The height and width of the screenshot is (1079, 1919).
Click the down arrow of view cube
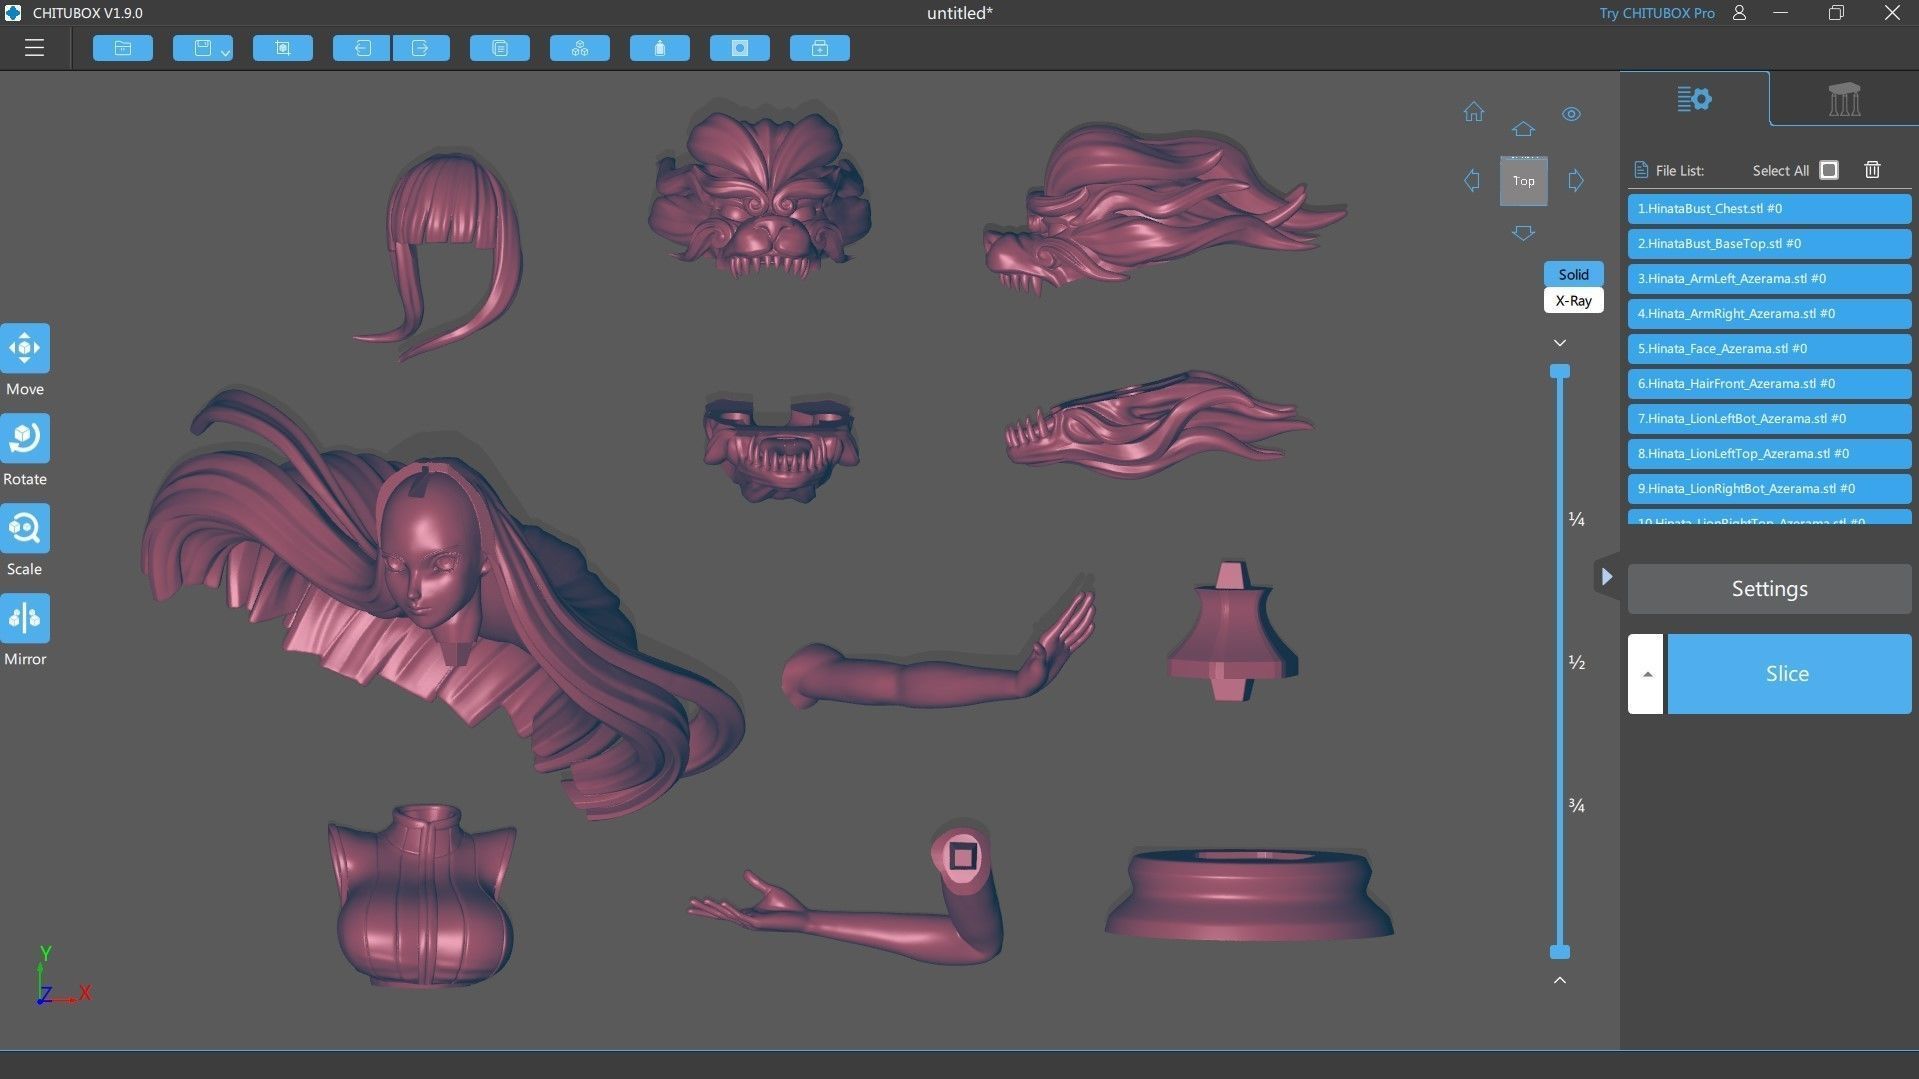pos(1523,233)
